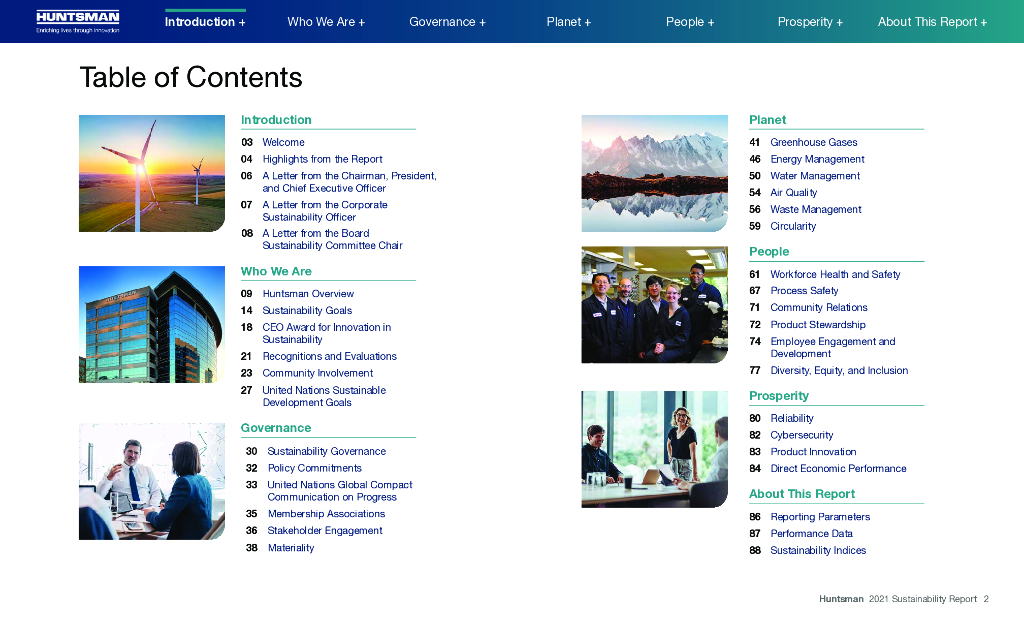Open the Welcome page link
1024x622 pixels.
[x=283, y=142]
